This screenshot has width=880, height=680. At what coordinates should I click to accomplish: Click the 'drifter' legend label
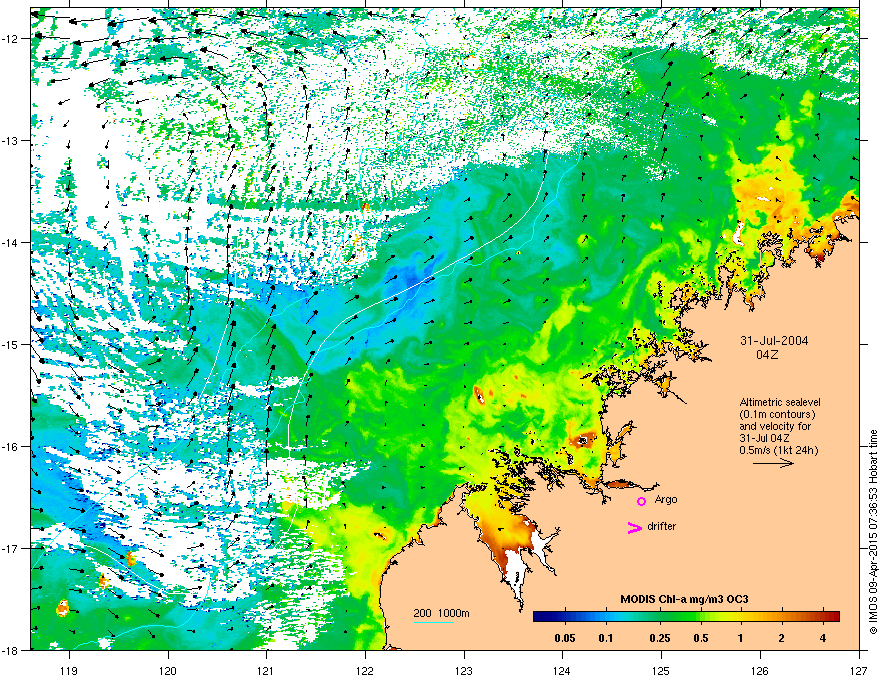point(662,526)
